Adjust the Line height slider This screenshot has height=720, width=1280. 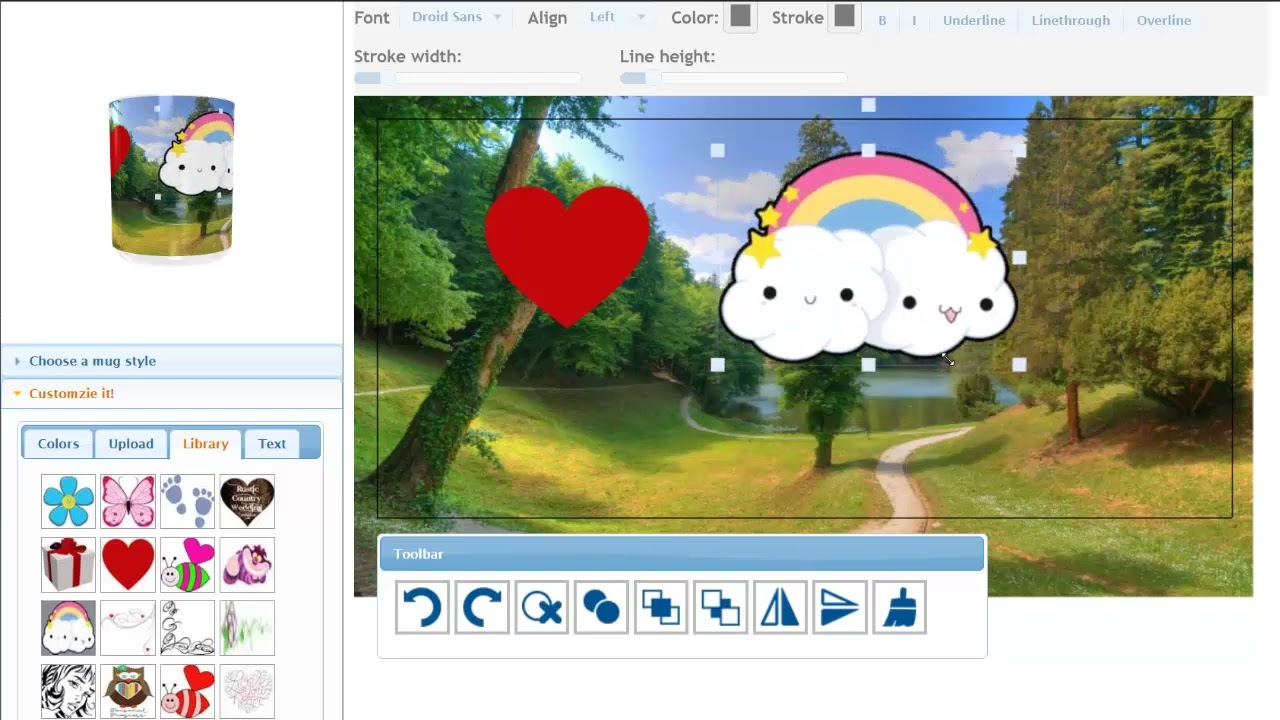(x=733, y=78)
